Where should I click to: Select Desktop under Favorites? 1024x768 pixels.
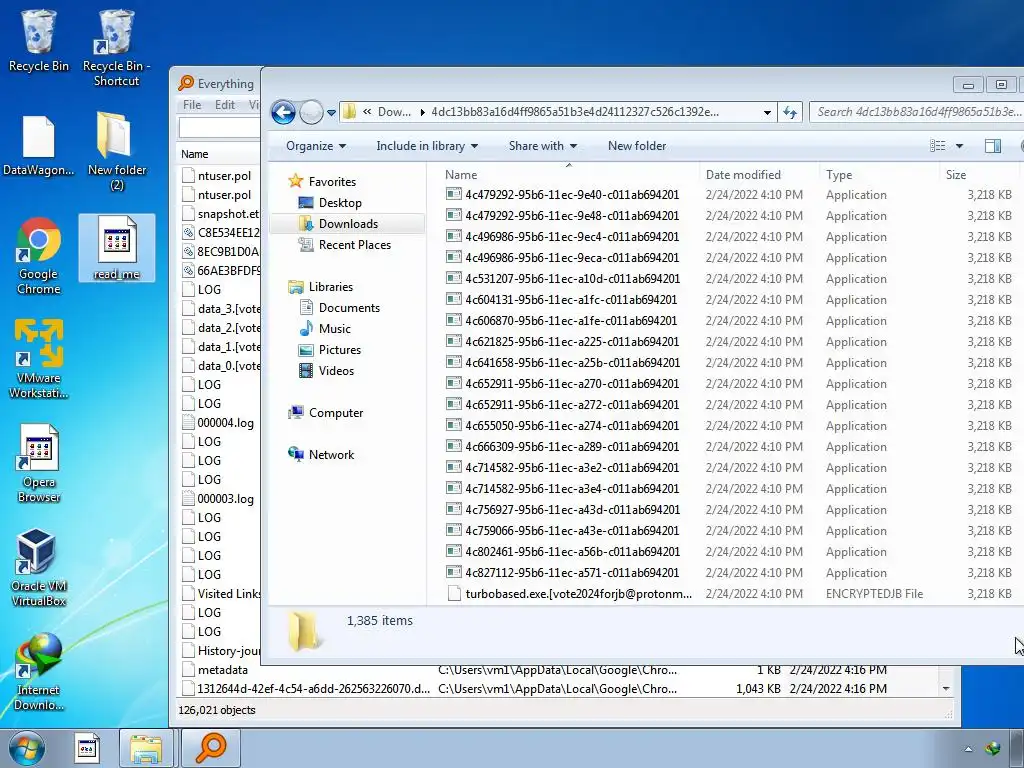click(x=340, y=202)
